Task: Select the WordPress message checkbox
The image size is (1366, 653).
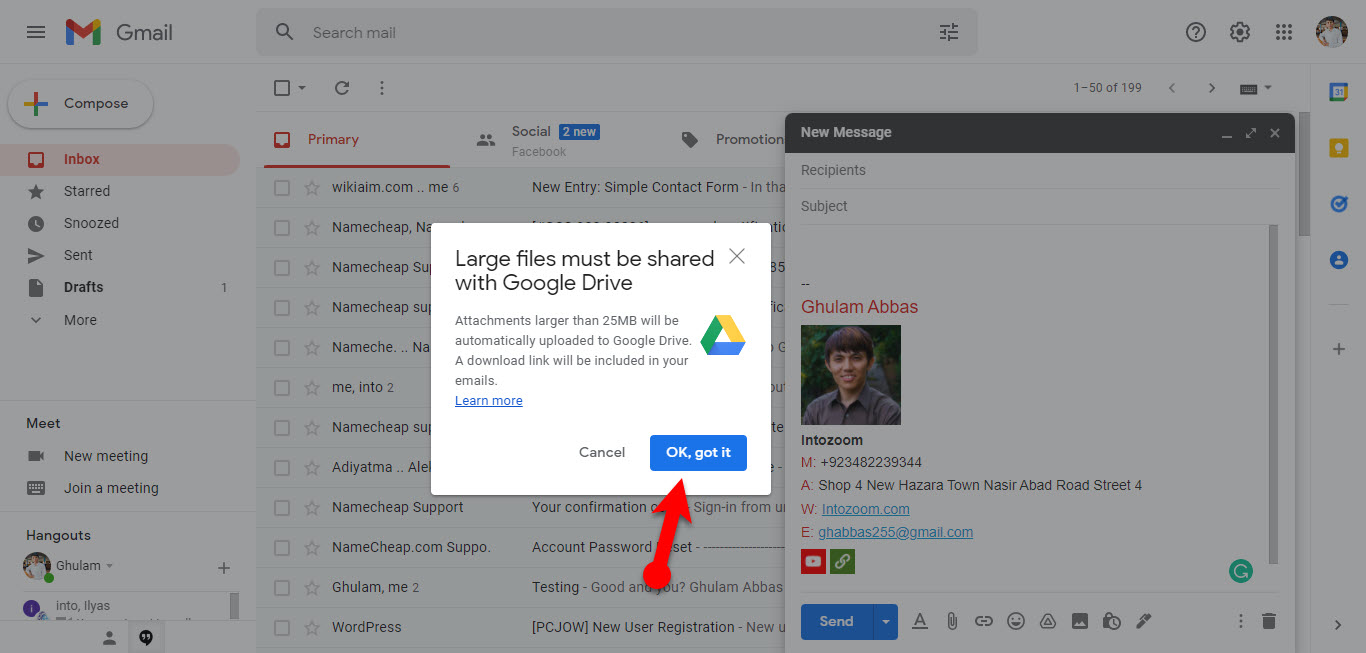Action: [282, 627]
